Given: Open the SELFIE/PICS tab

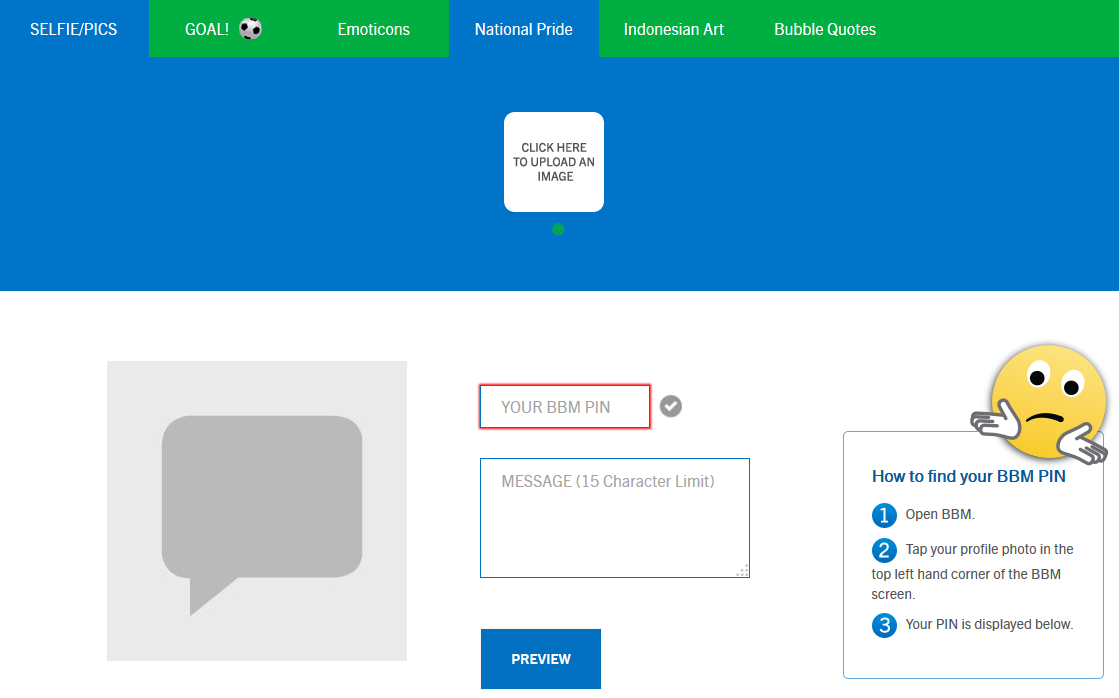Looking at the screenshot, I should (74, 29).
